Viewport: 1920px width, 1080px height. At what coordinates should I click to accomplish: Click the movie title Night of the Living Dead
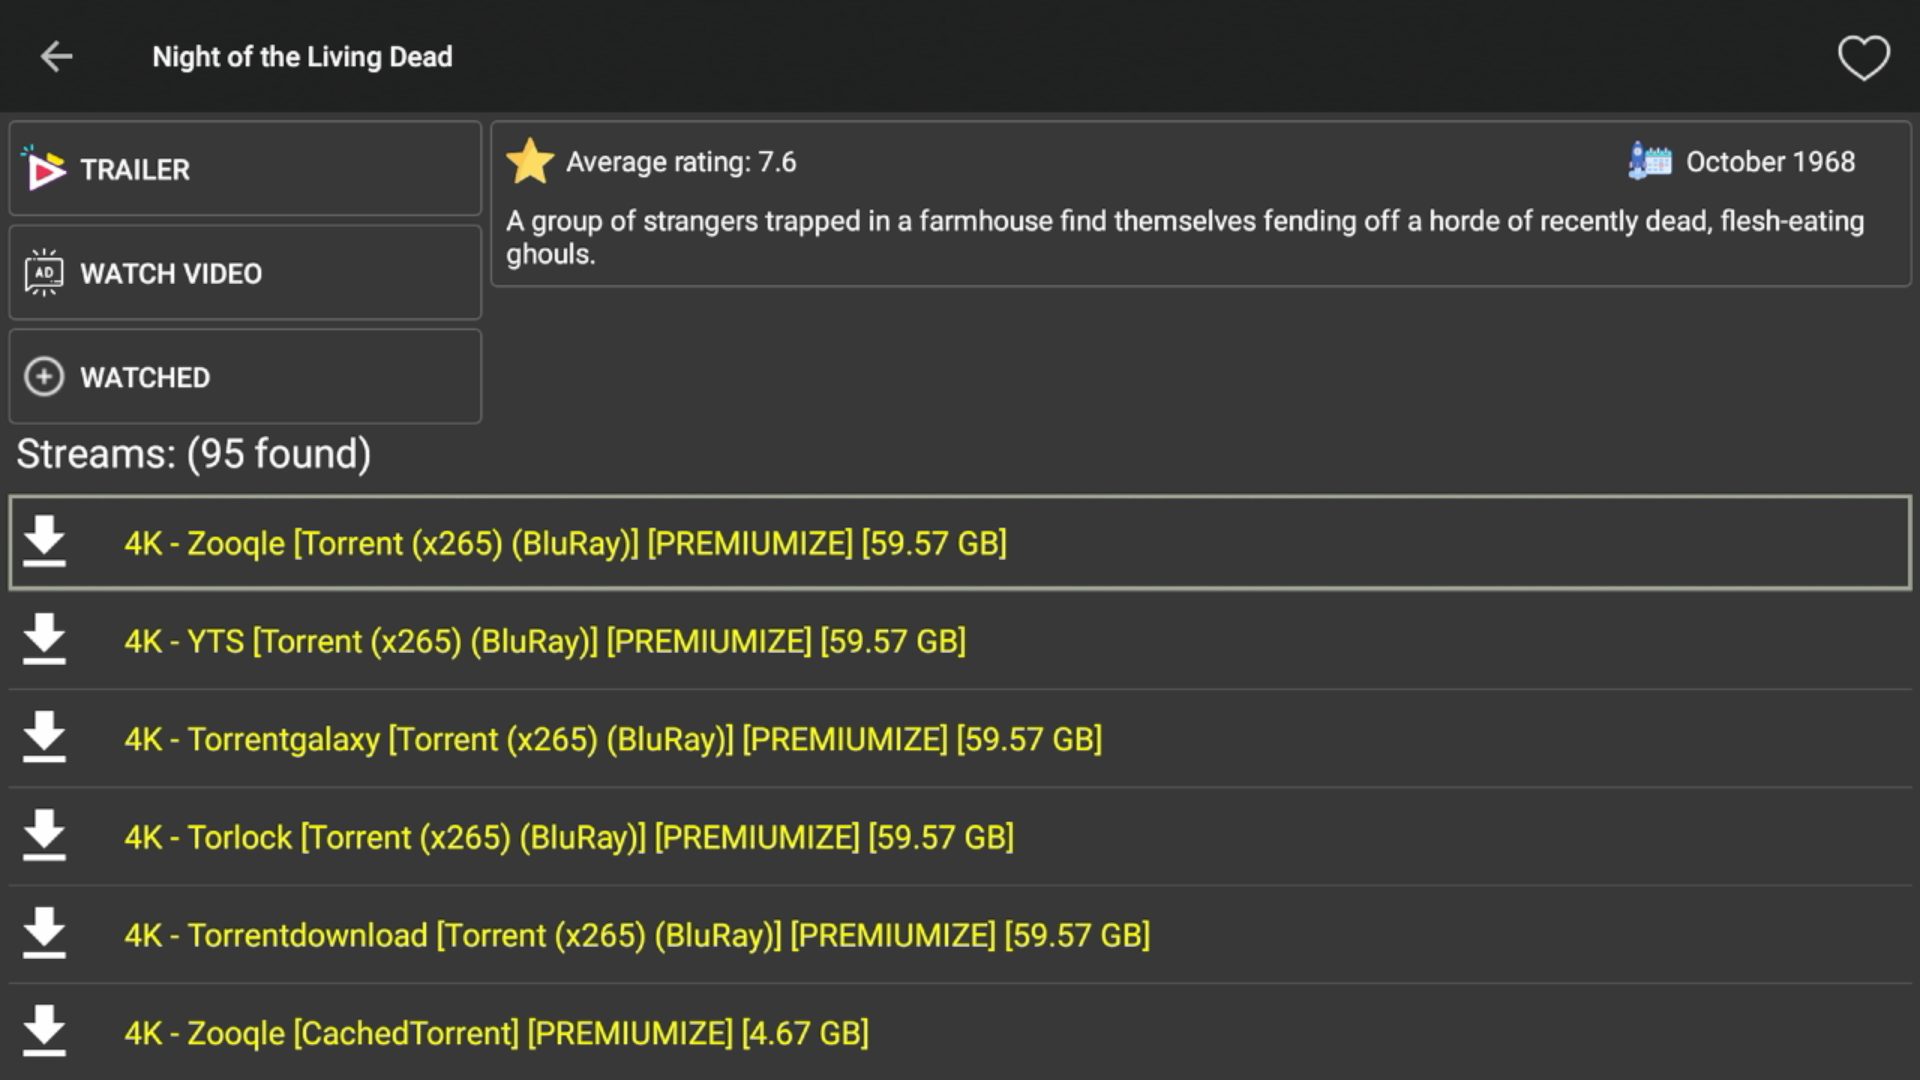point(302,56)
